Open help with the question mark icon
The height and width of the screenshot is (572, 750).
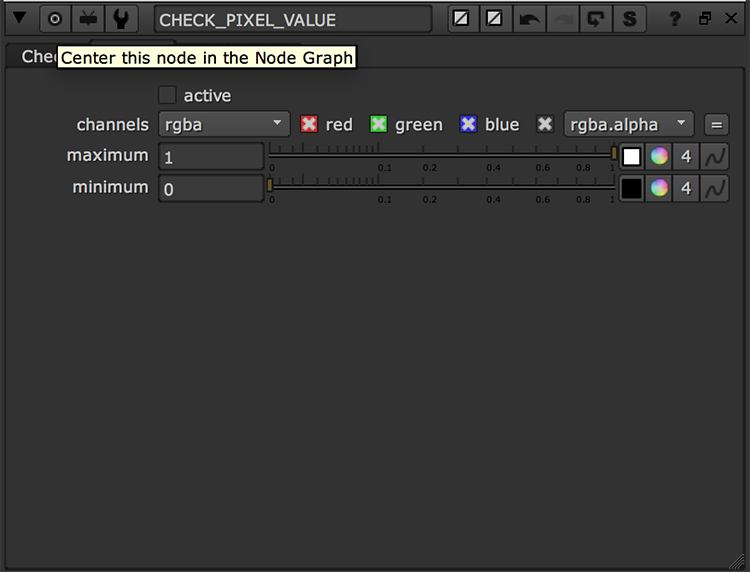[676, 19]
